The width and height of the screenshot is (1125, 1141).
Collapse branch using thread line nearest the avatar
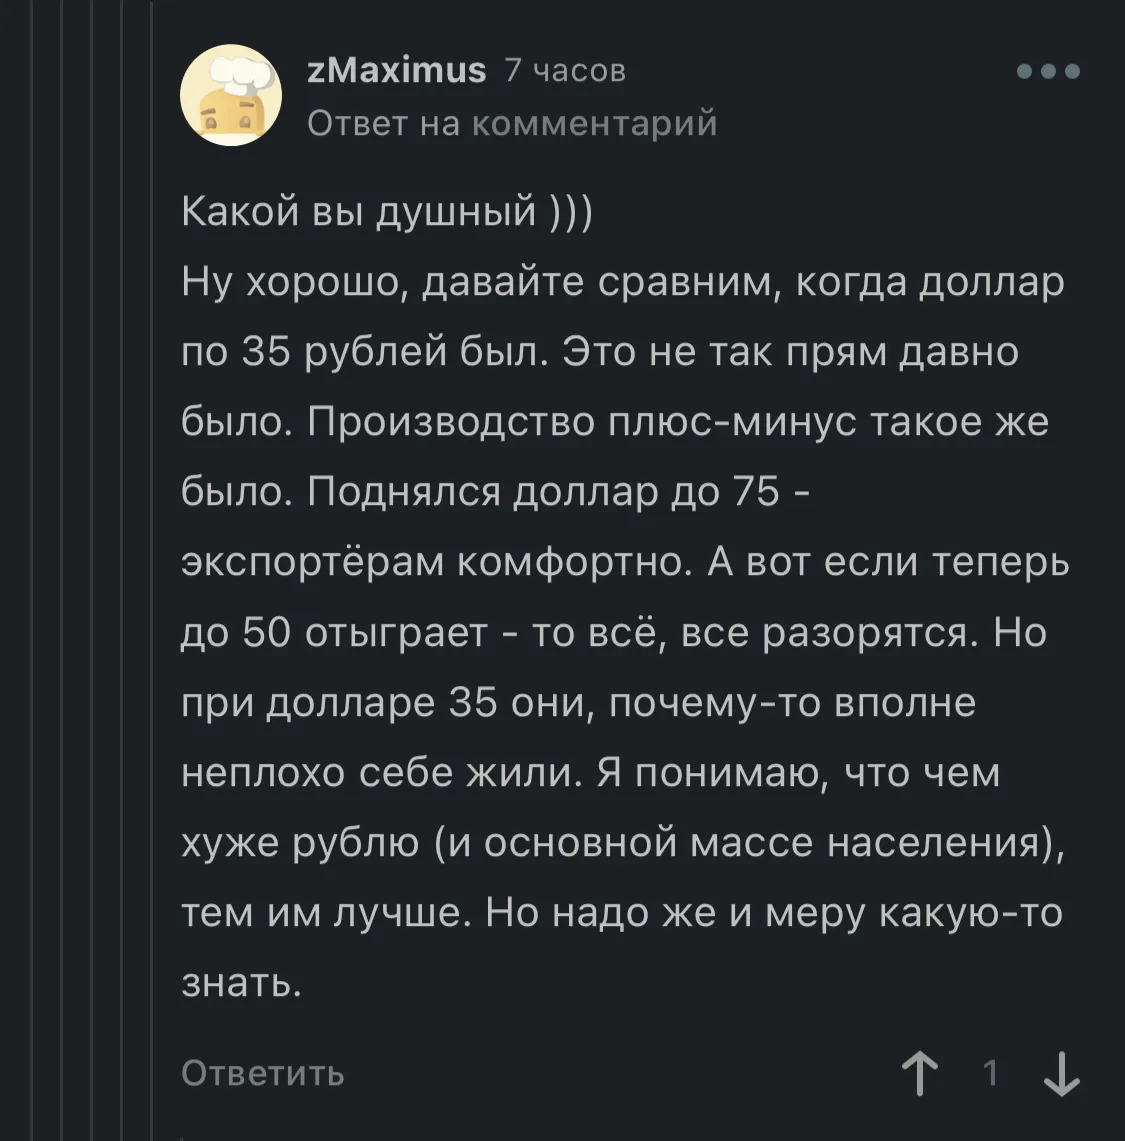click(151, 570)
